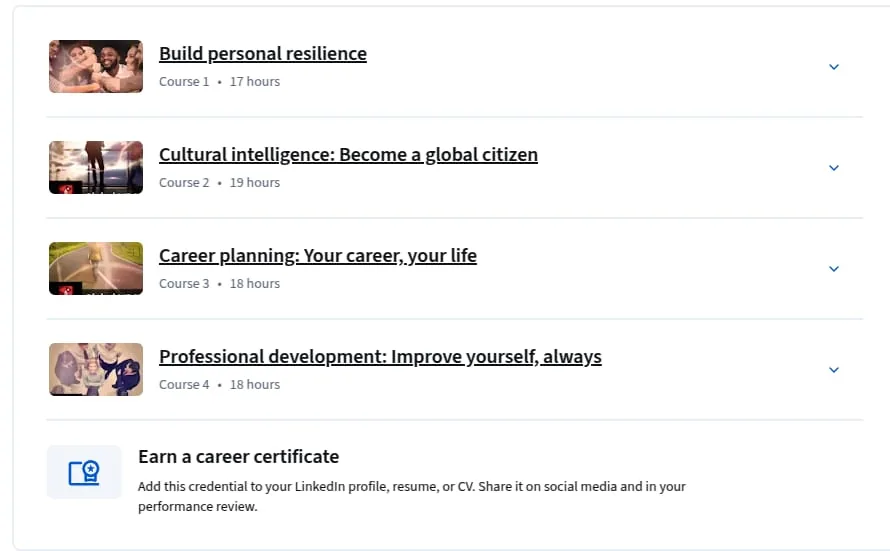Click the Course 1 label
Image resolution: width=890 pixels, height=551 pixels.
tap(184, 82)
